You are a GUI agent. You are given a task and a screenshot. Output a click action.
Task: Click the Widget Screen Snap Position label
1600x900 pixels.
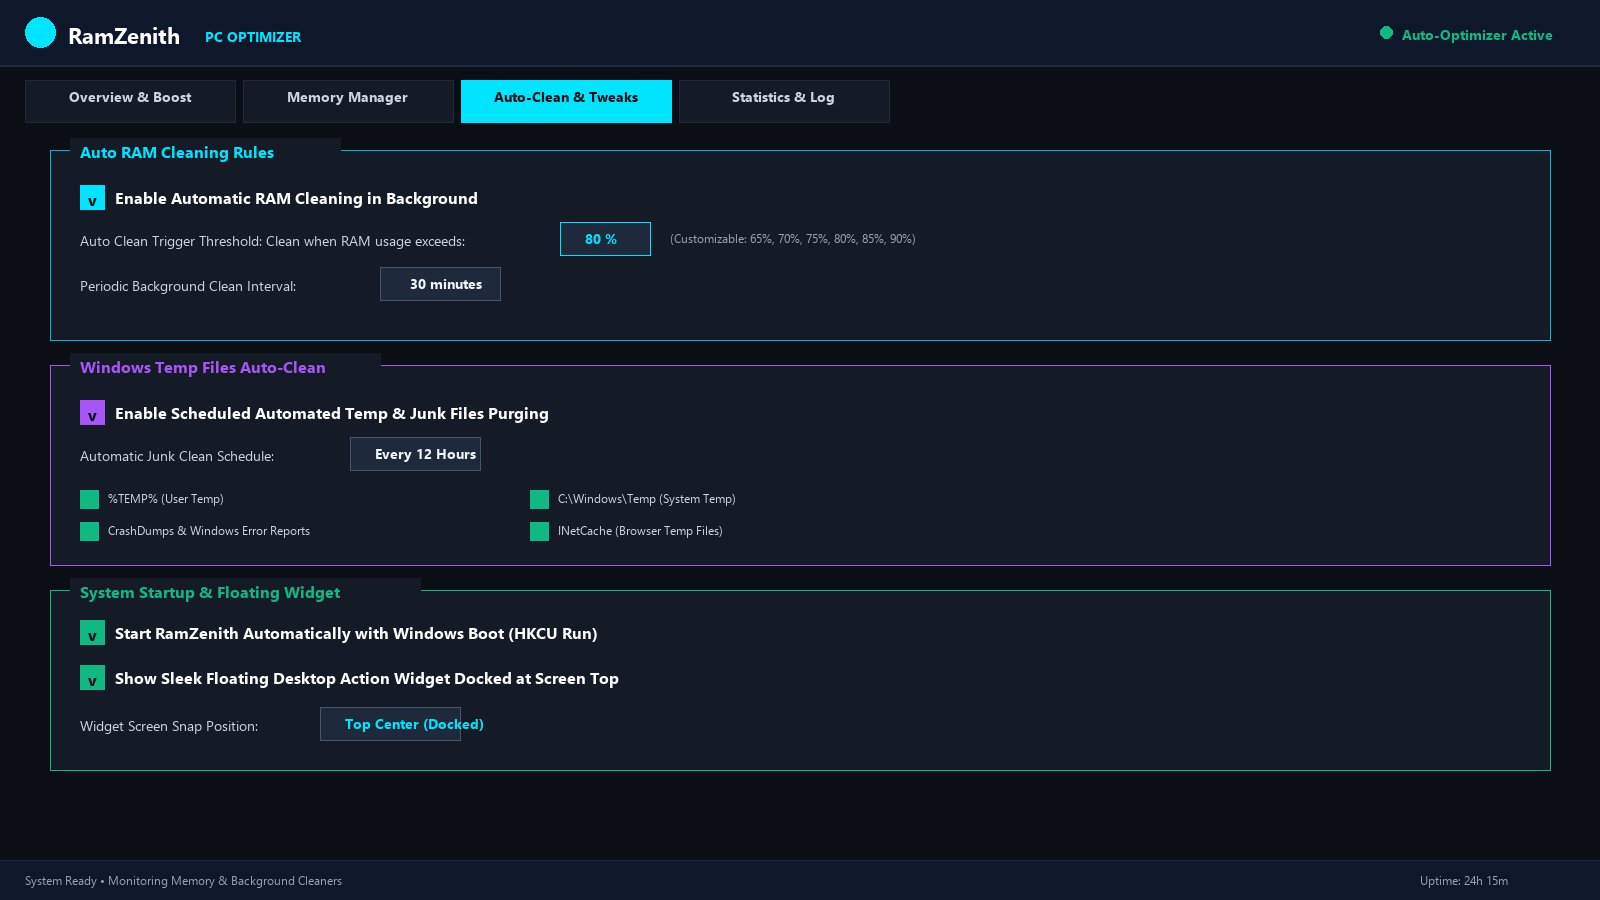(169, 726)
